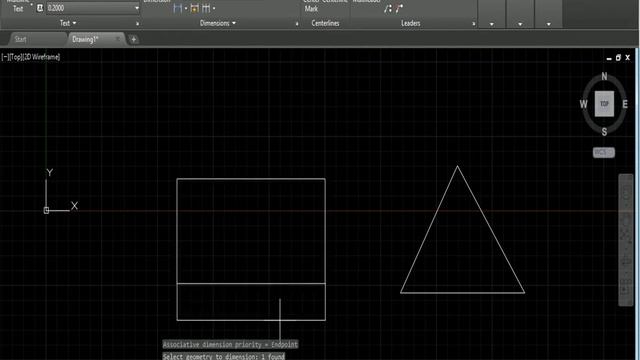
Task: Click the text height icon beside 0.2000
Action: tap(40, 8)
